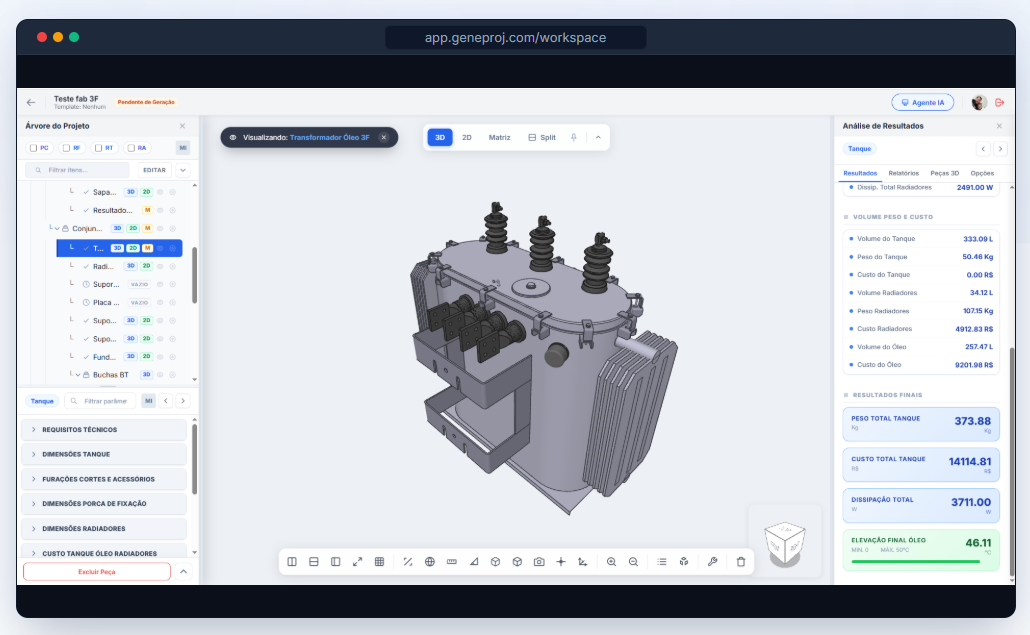Switch to the Matriz view tab

[499, 137]
